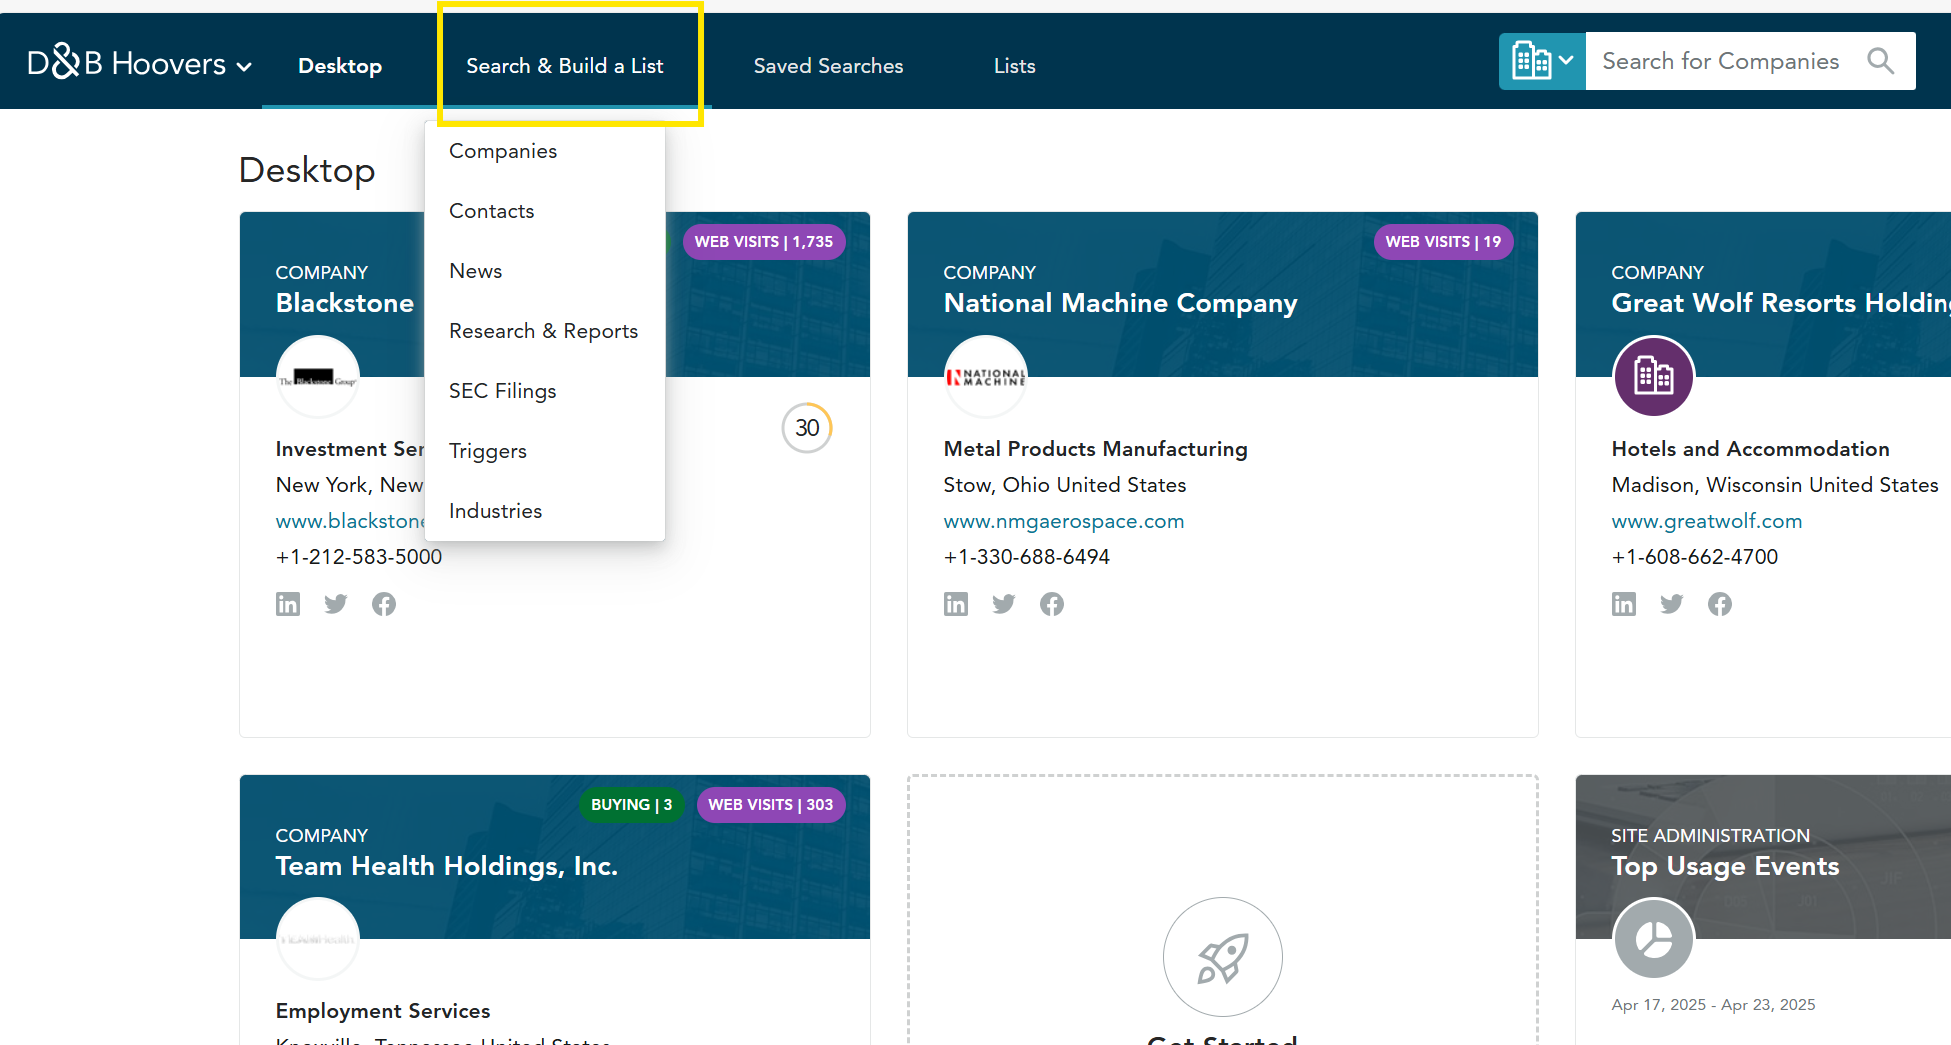The height and width of the screenshot is (1045, 1951).
Task: Open National Machine Company's Twitter icon
Action: (1004, 604)
